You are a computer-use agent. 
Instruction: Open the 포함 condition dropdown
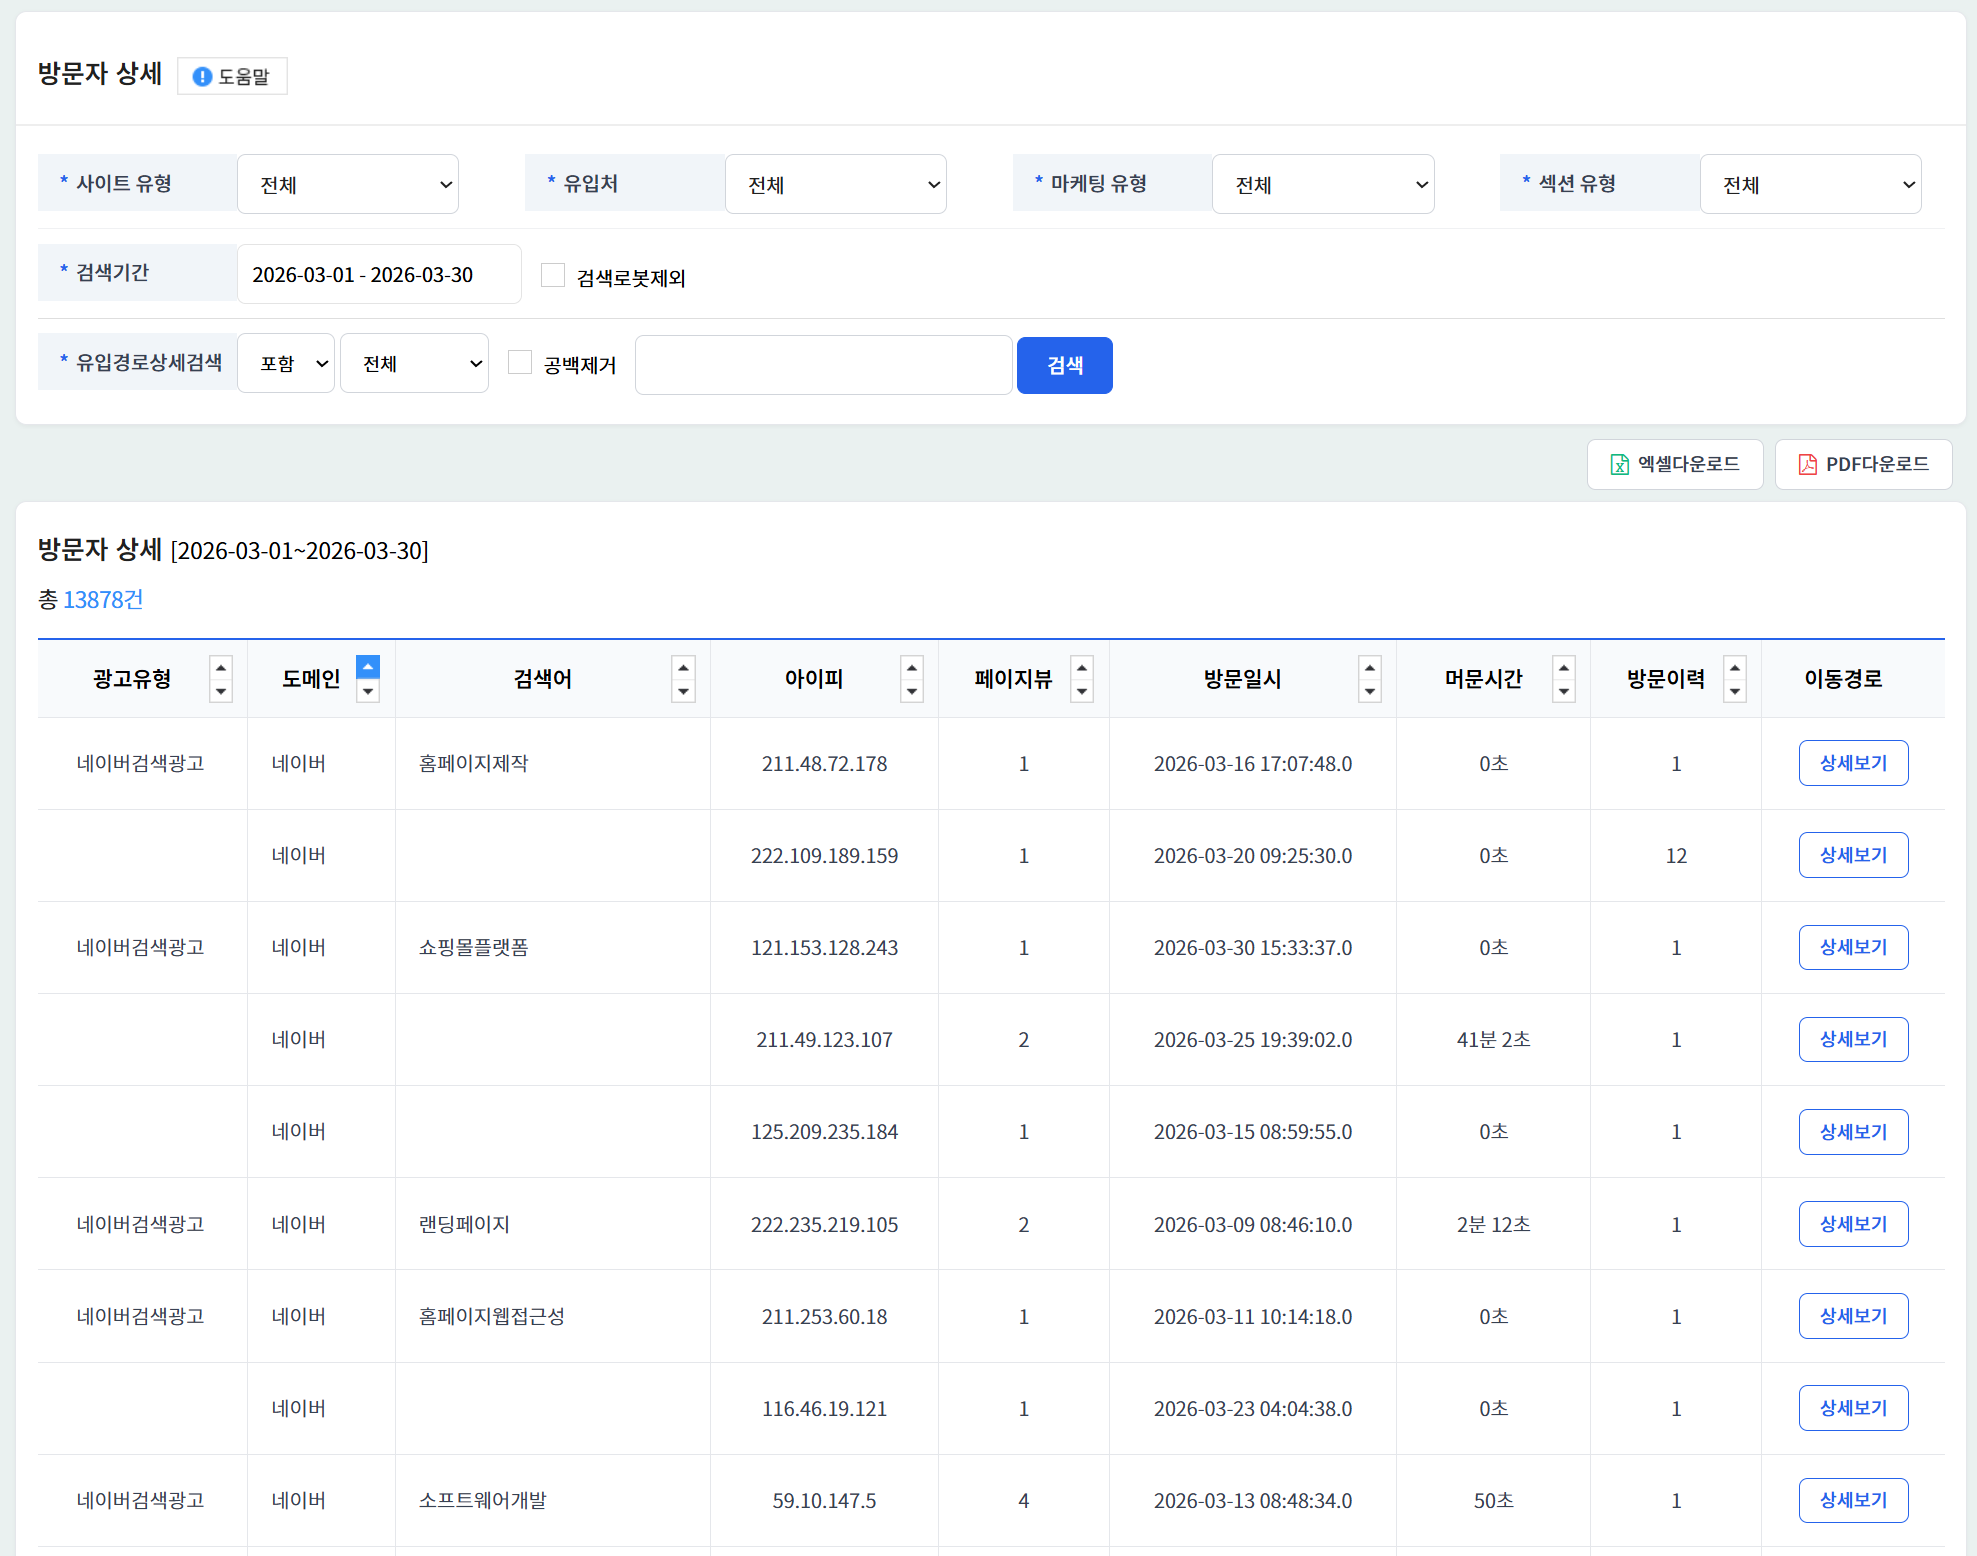(286, 363)
